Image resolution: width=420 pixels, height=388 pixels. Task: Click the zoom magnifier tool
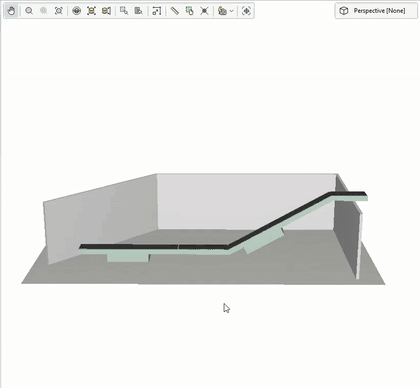(x=29, y=11)
